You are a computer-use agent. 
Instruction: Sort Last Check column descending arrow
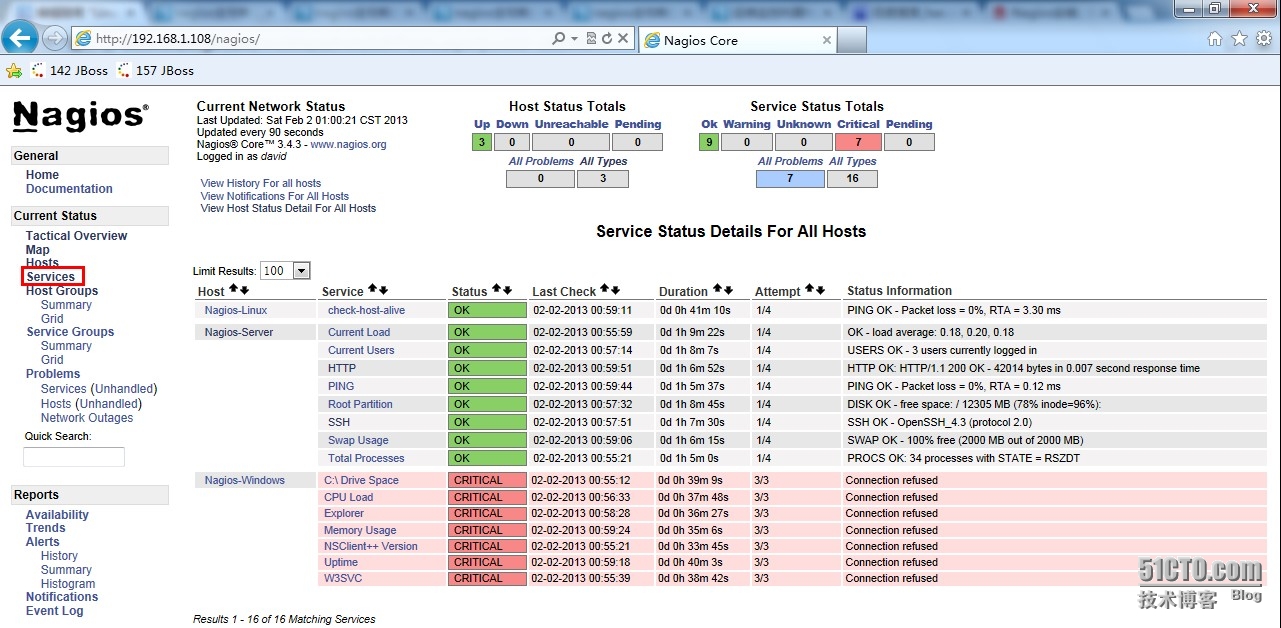click(615, 290)
